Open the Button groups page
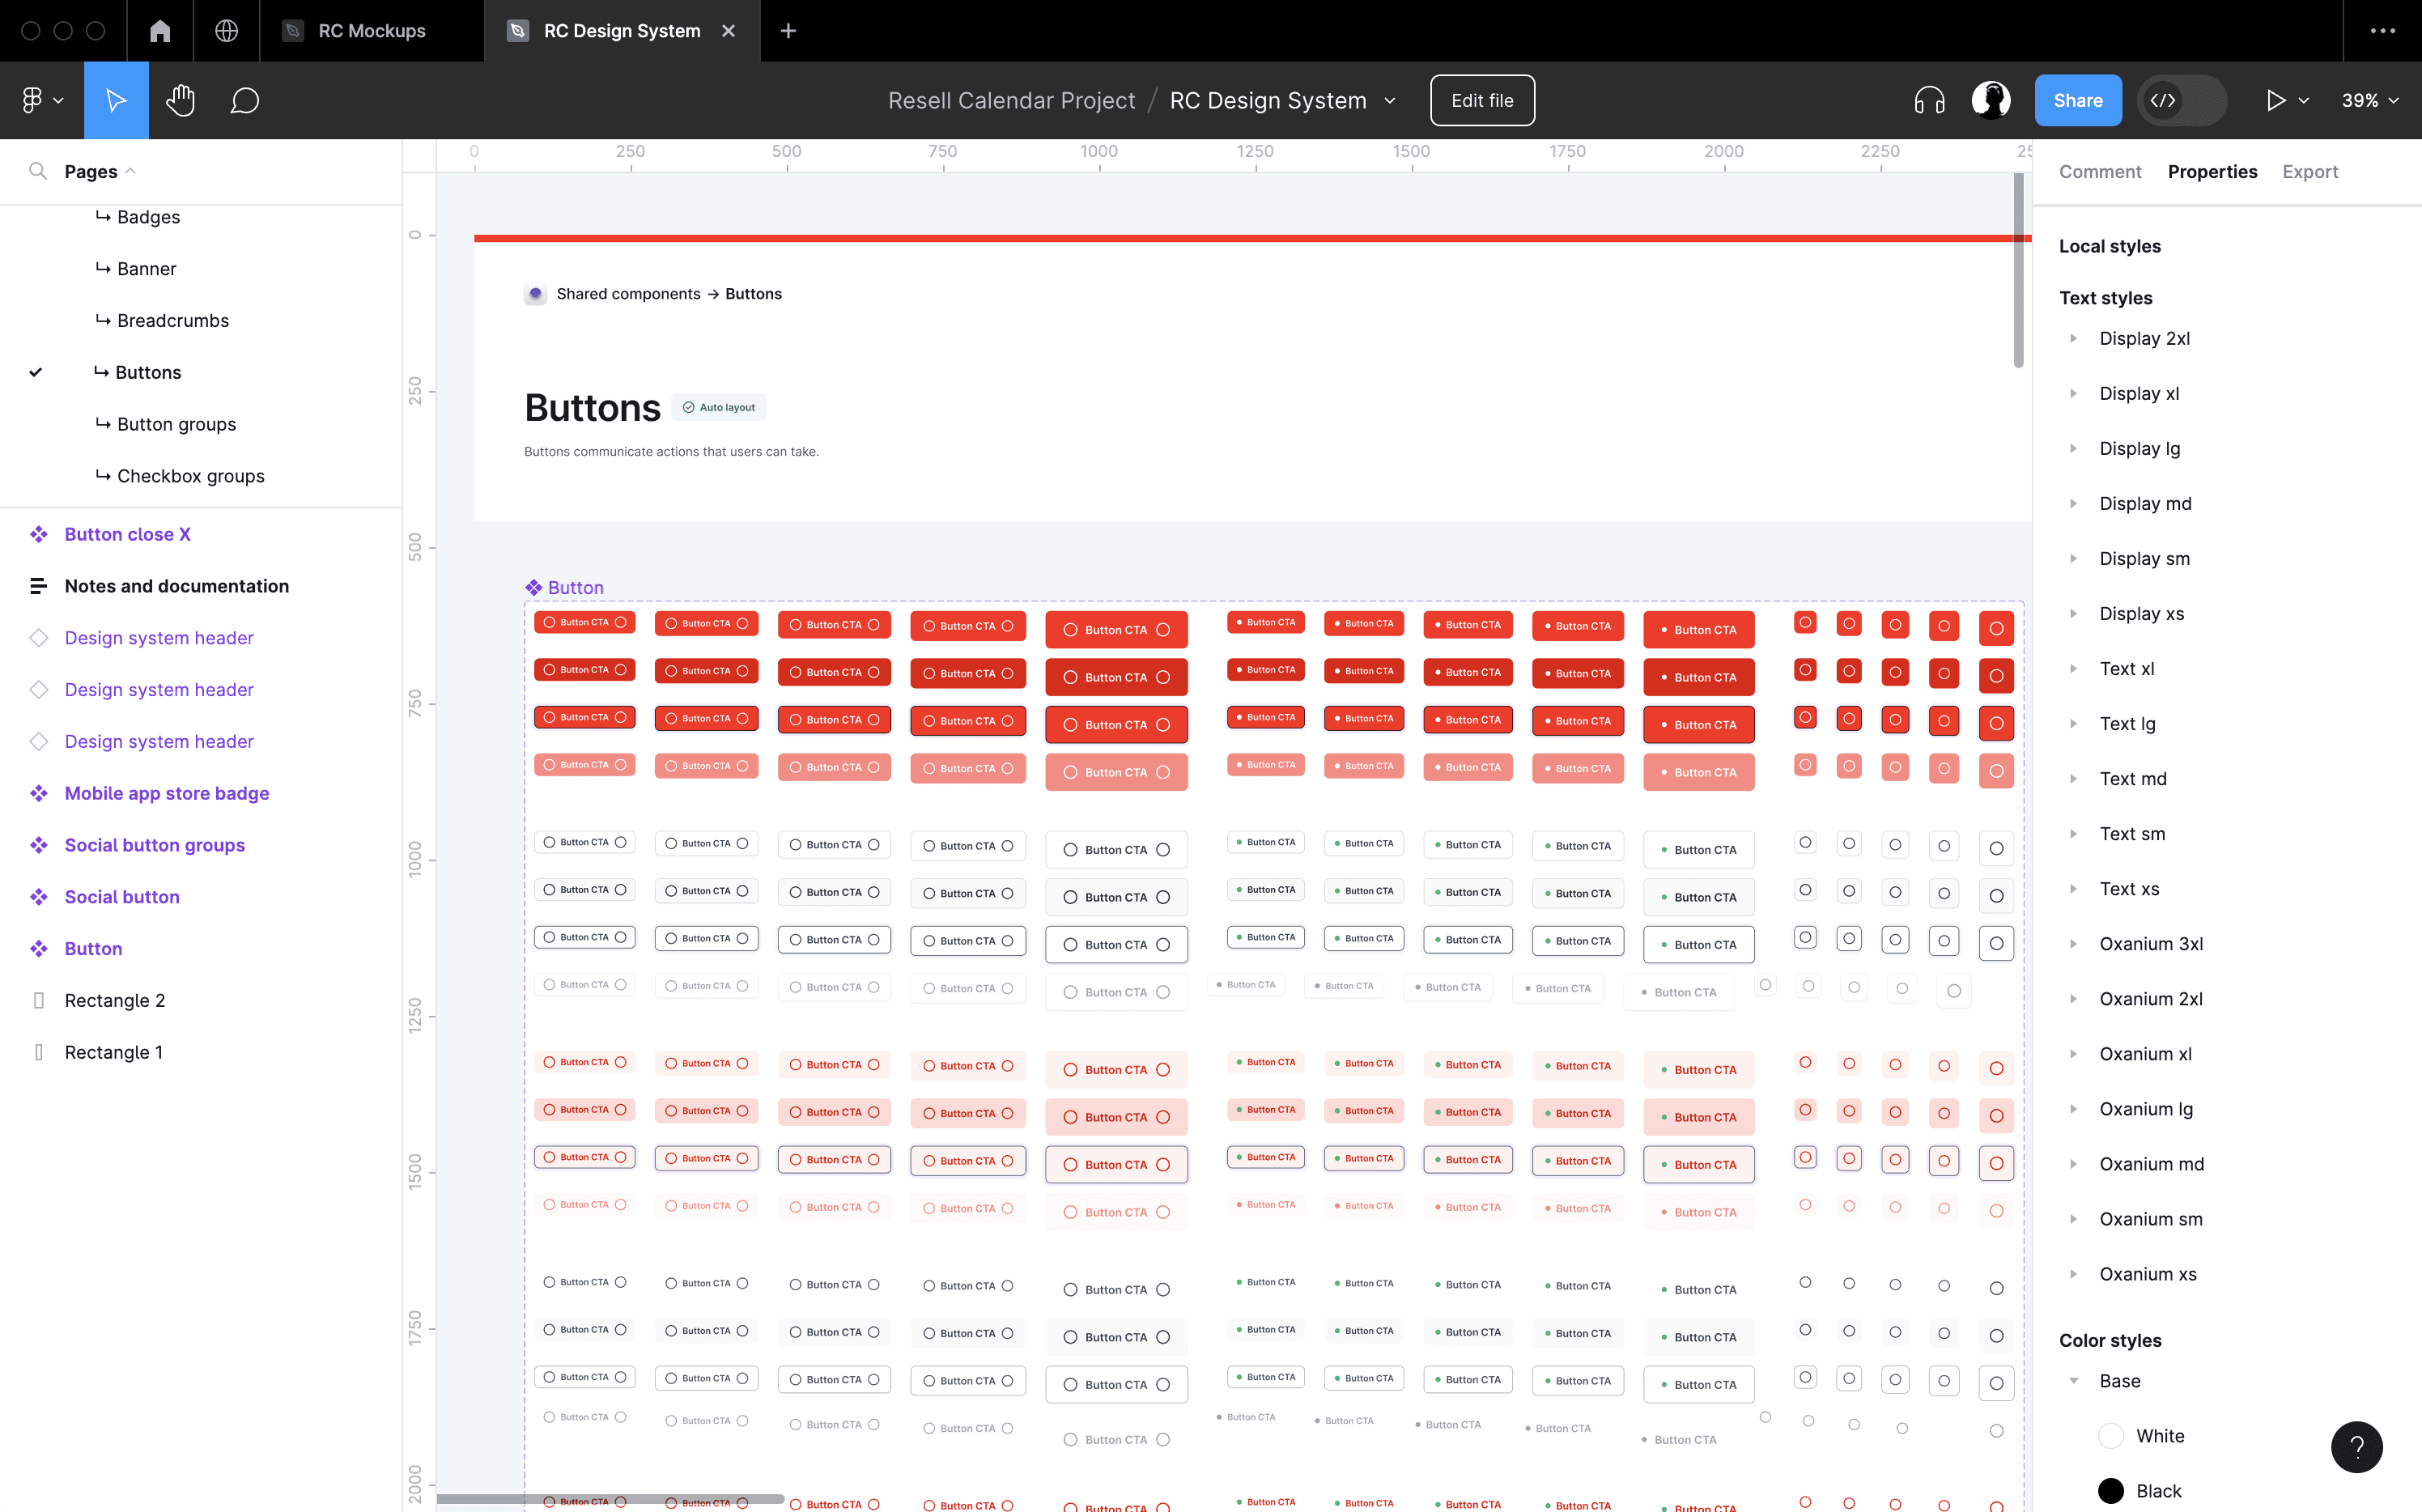Viewport: 2422px width, 1512px height. click(x=176, y=424)
